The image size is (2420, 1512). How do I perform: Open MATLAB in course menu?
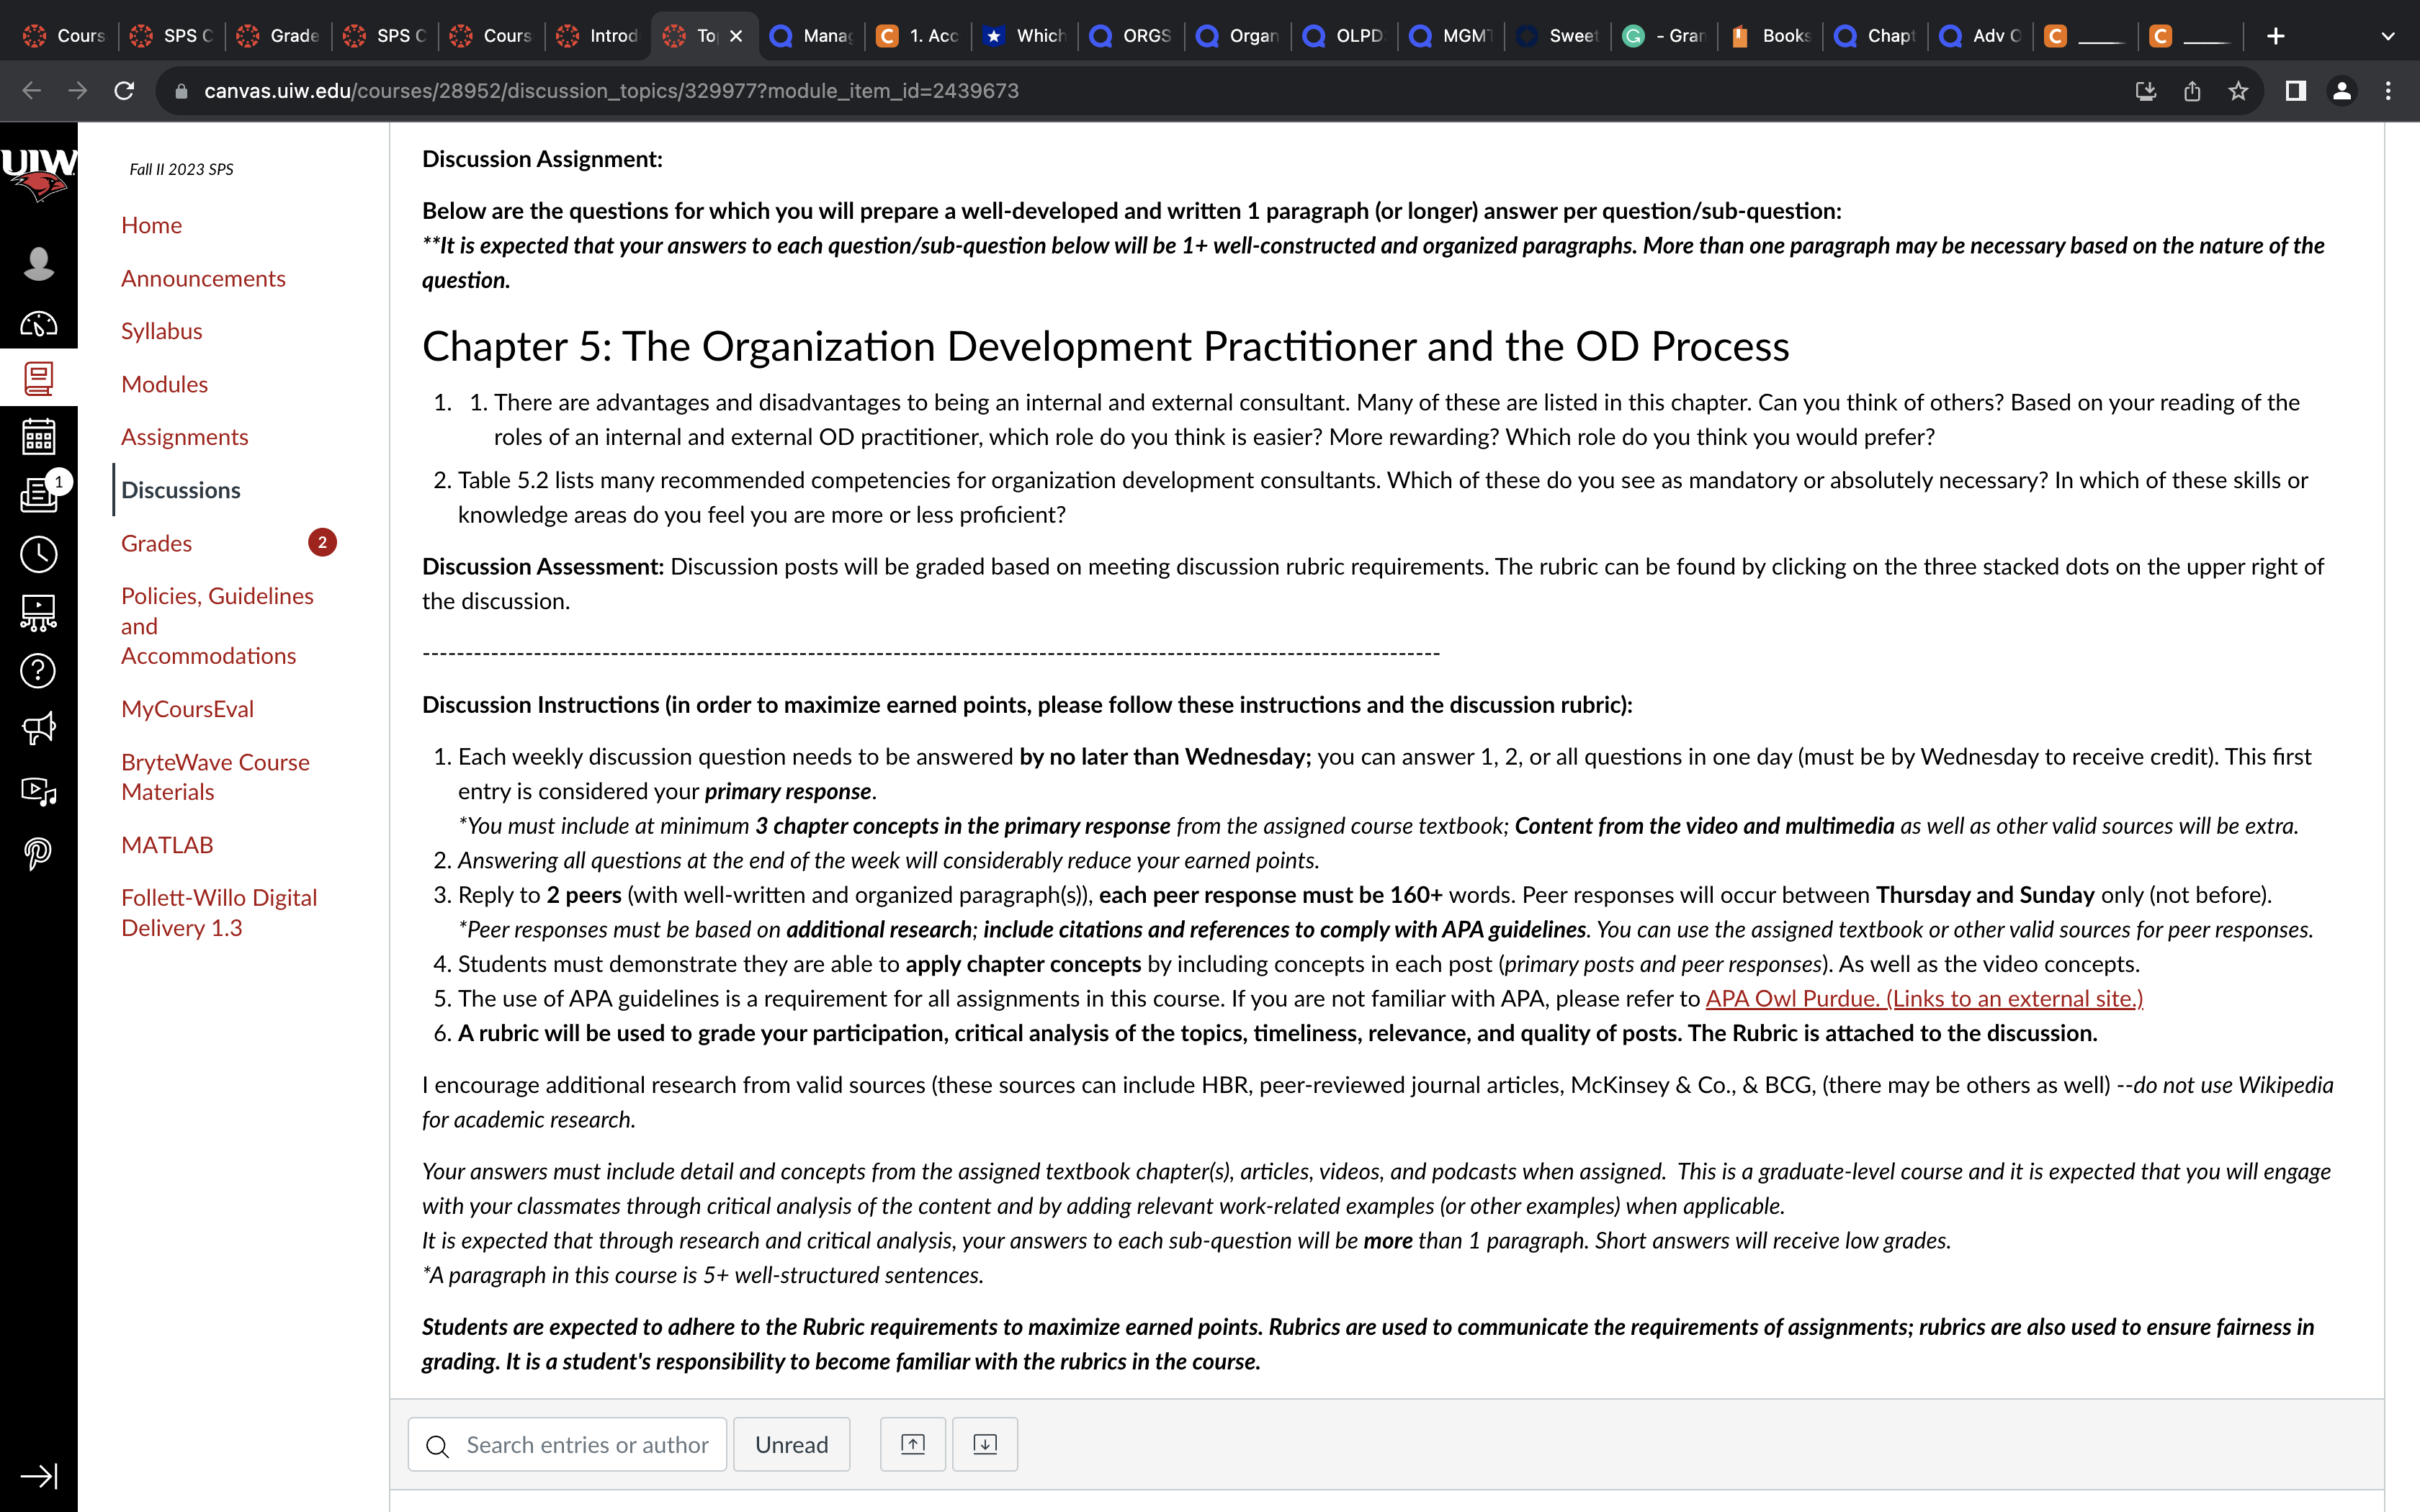pos(167,845)
